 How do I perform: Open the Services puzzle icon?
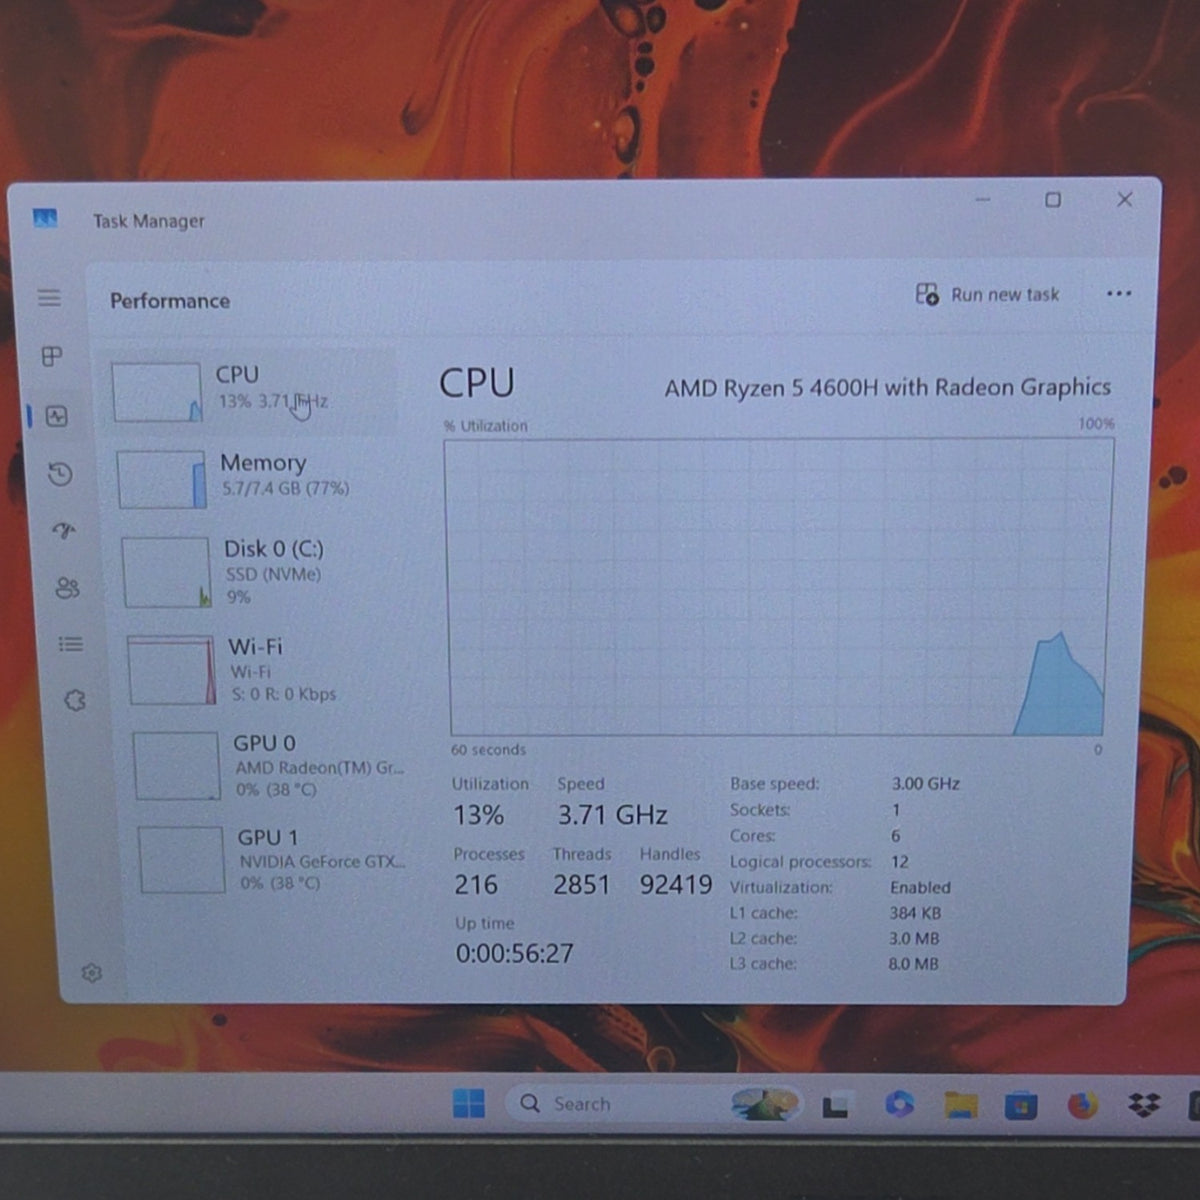tap(75, 700)
